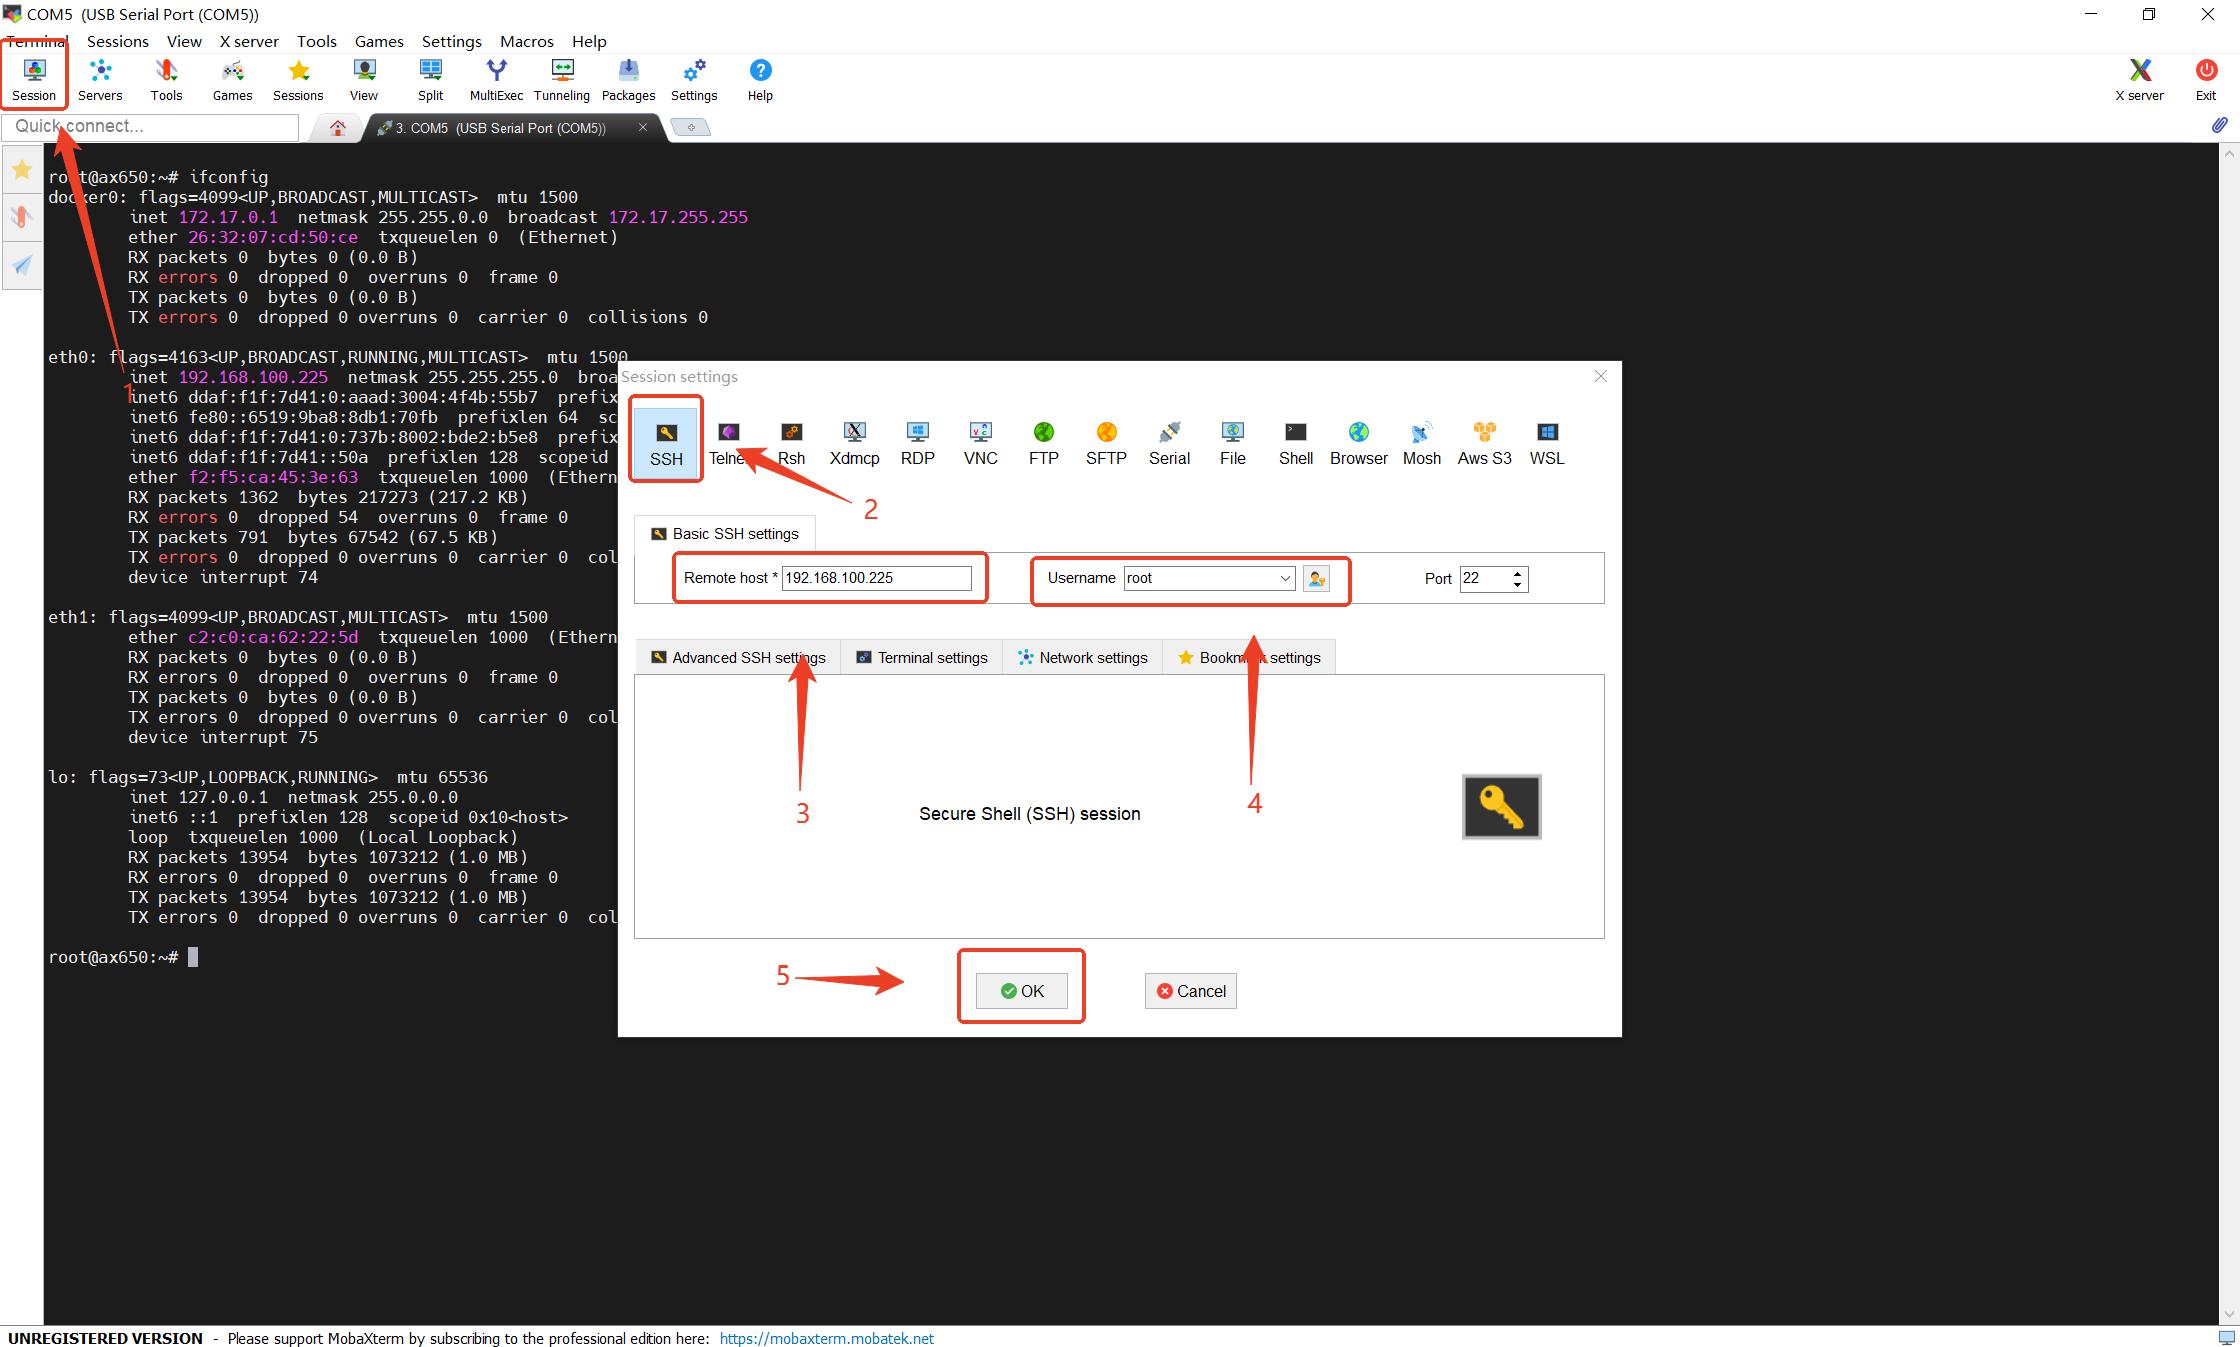Screen dimensions: 2240x1347
Task: Open the Terminal menu
Action: click(36, 41)
